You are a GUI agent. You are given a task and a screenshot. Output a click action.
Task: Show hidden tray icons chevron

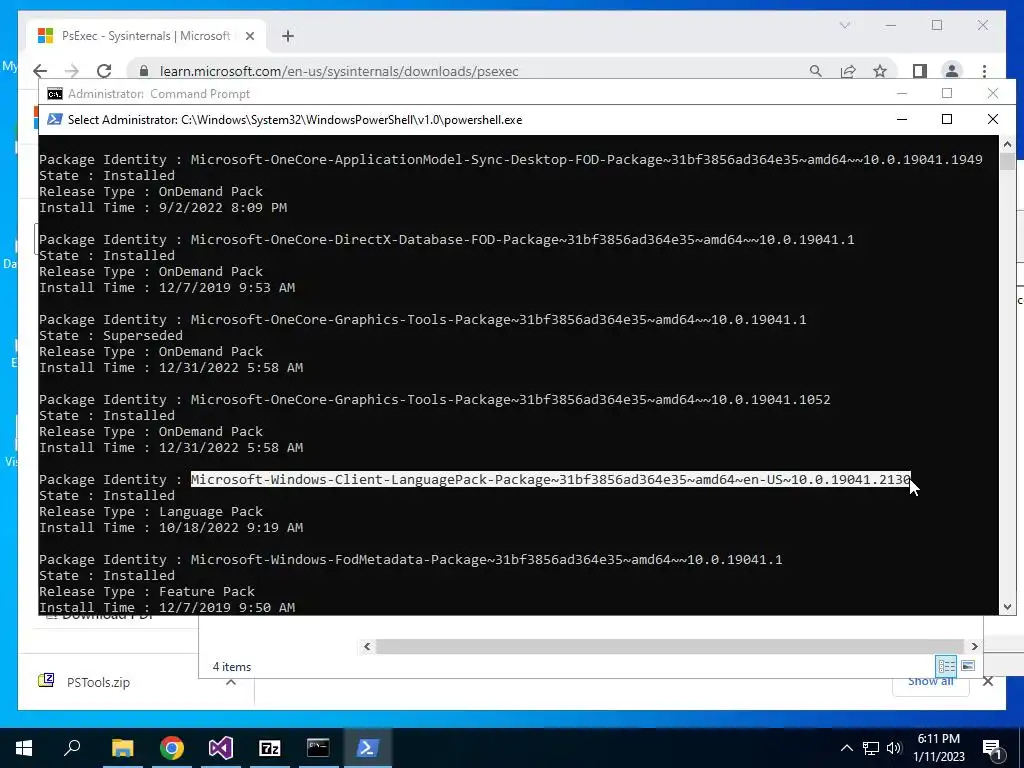[846, 748]
